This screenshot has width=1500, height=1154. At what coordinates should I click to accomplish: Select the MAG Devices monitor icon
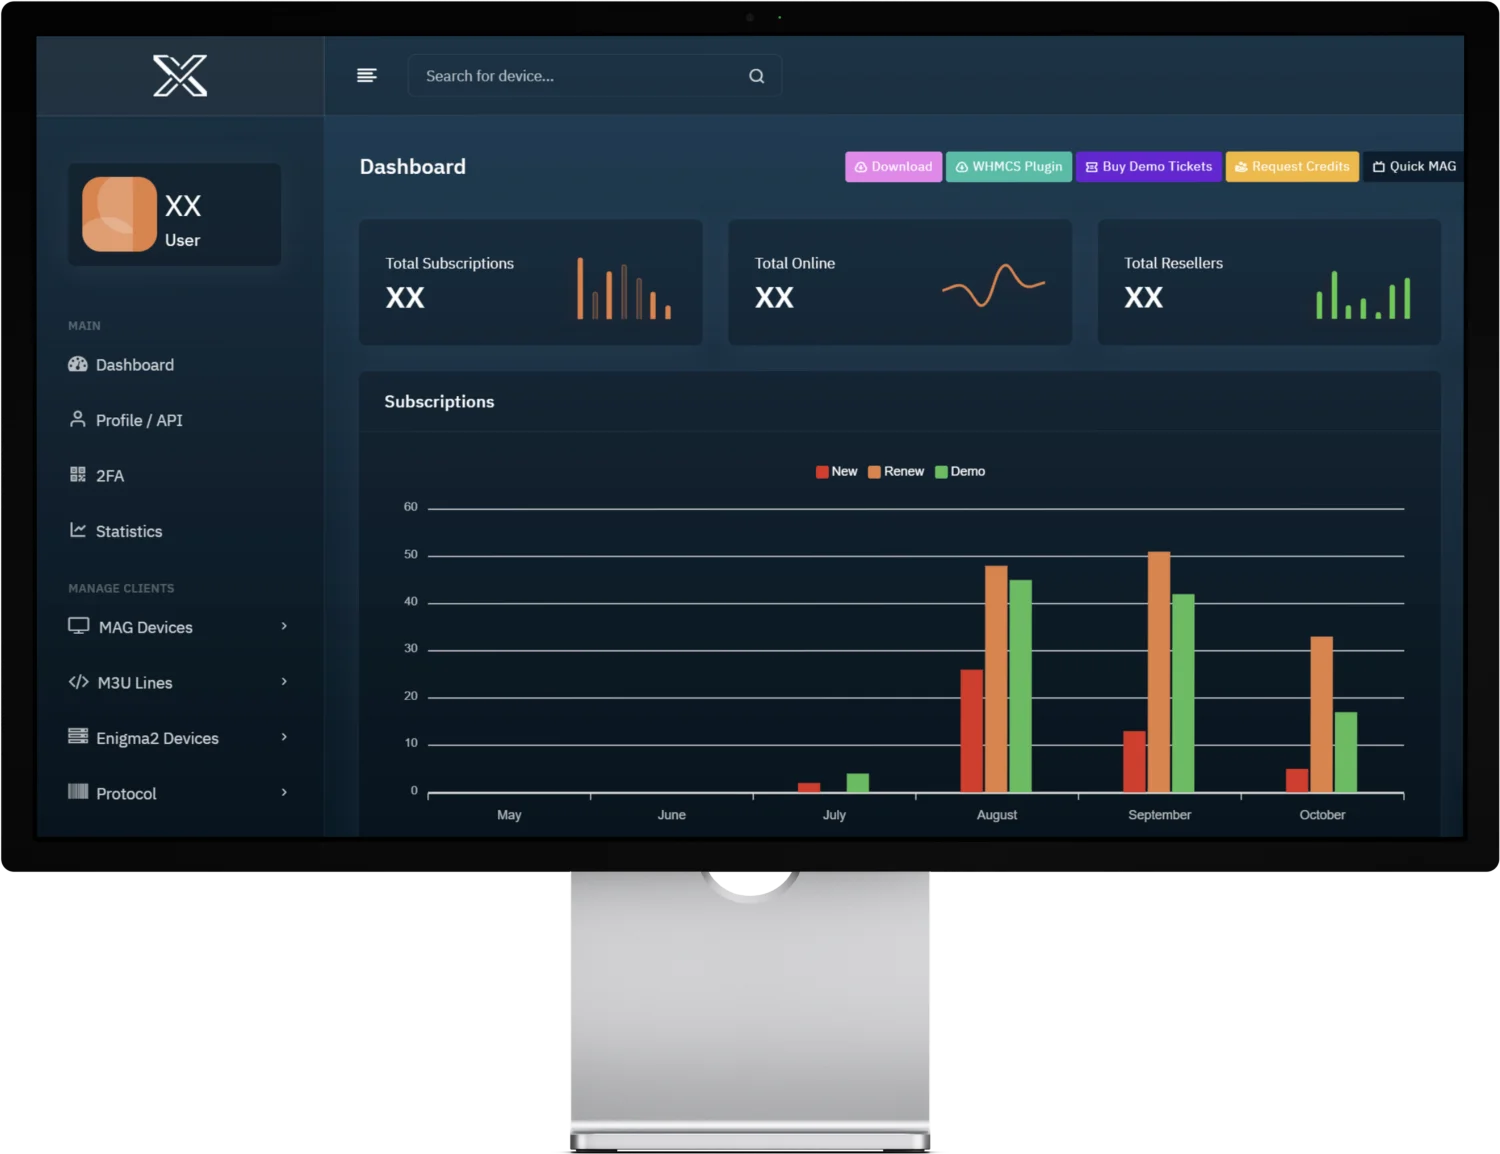[78, 625]
